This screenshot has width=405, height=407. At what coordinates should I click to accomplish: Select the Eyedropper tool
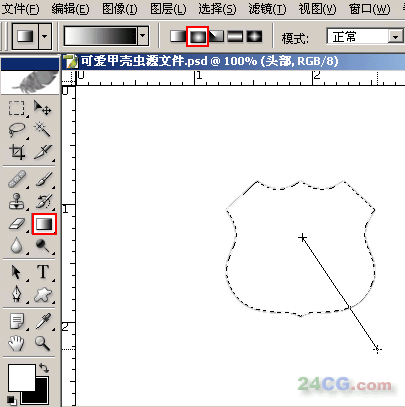pos(43,321)
